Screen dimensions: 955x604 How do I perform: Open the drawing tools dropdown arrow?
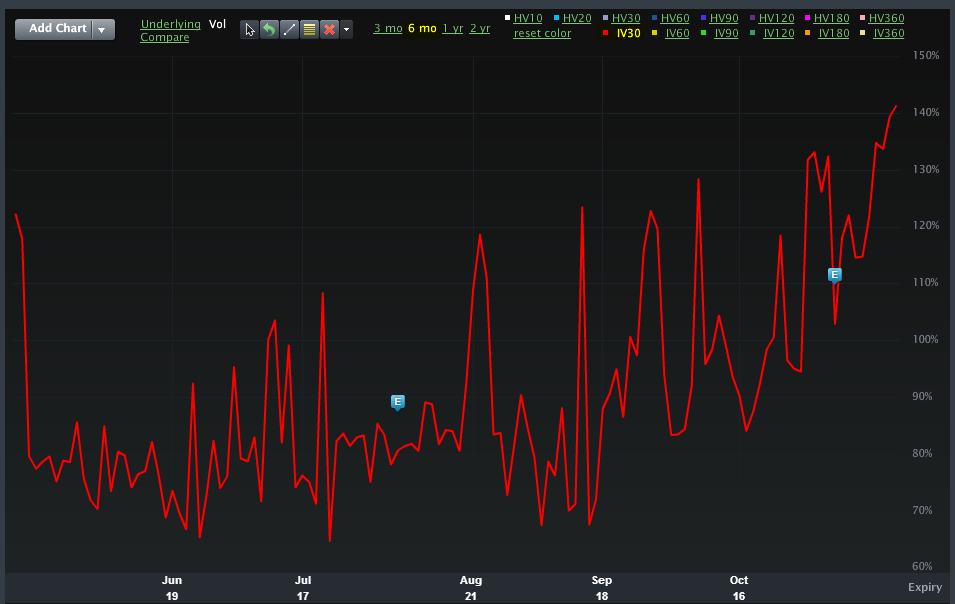tap(347, 29)
